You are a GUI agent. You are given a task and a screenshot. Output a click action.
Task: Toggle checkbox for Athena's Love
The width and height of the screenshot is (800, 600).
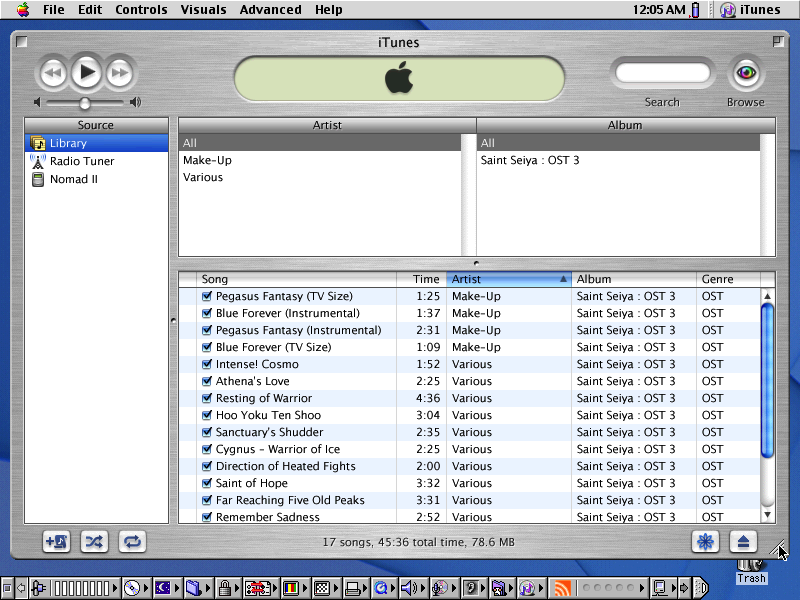207,381
